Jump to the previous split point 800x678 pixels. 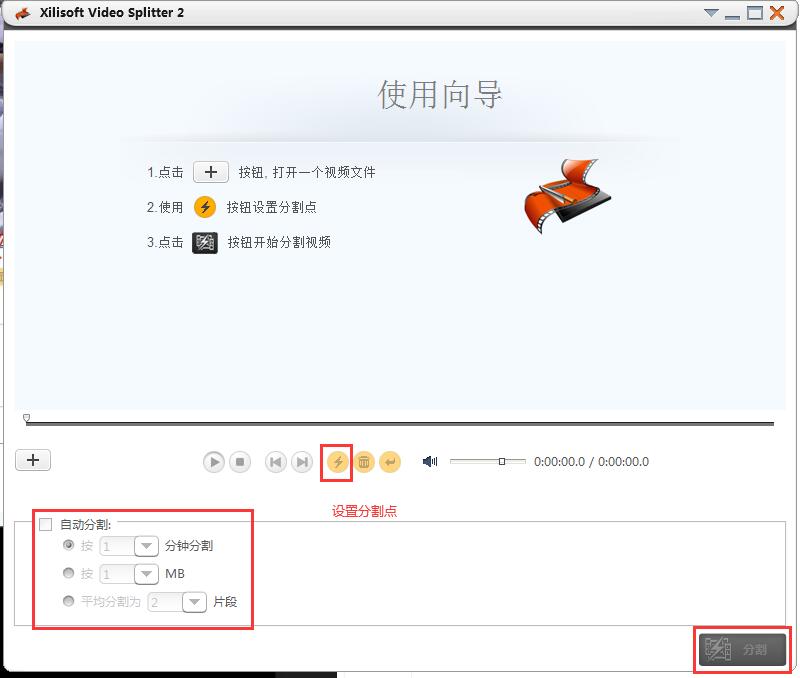click(x=276, y=462)
